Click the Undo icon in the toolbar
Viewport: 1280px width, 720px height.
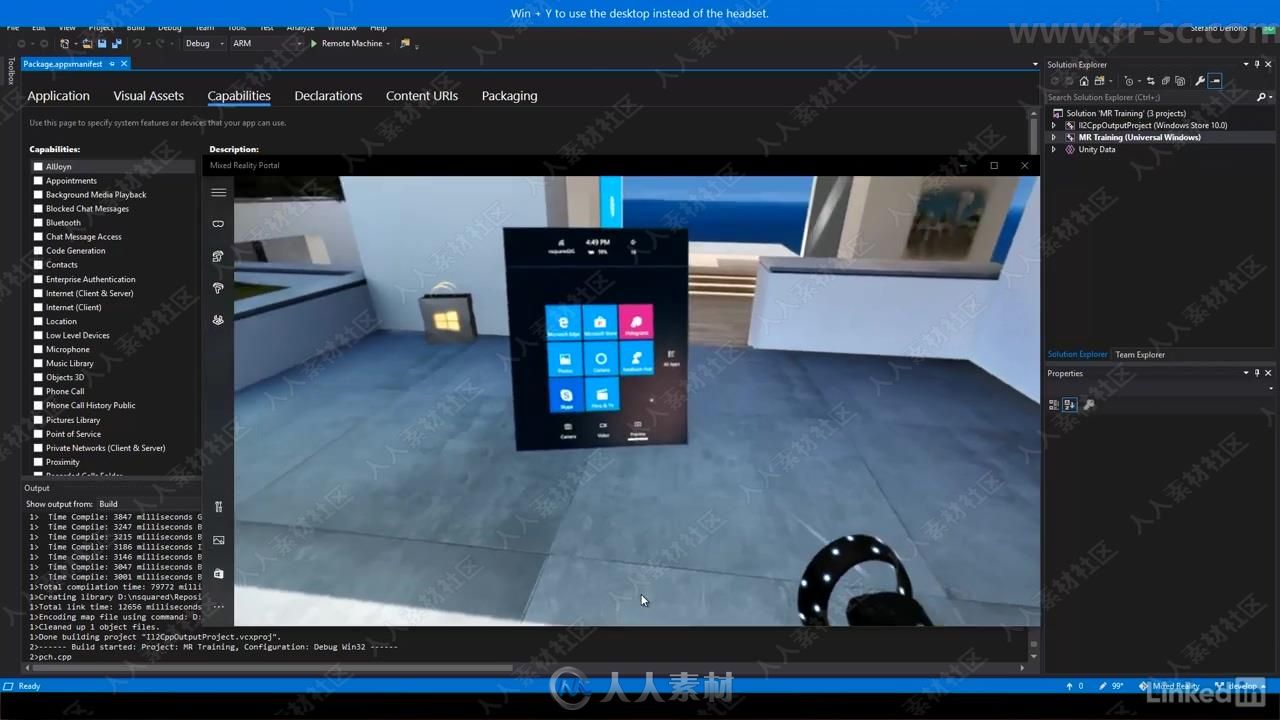tap(137, 44)
